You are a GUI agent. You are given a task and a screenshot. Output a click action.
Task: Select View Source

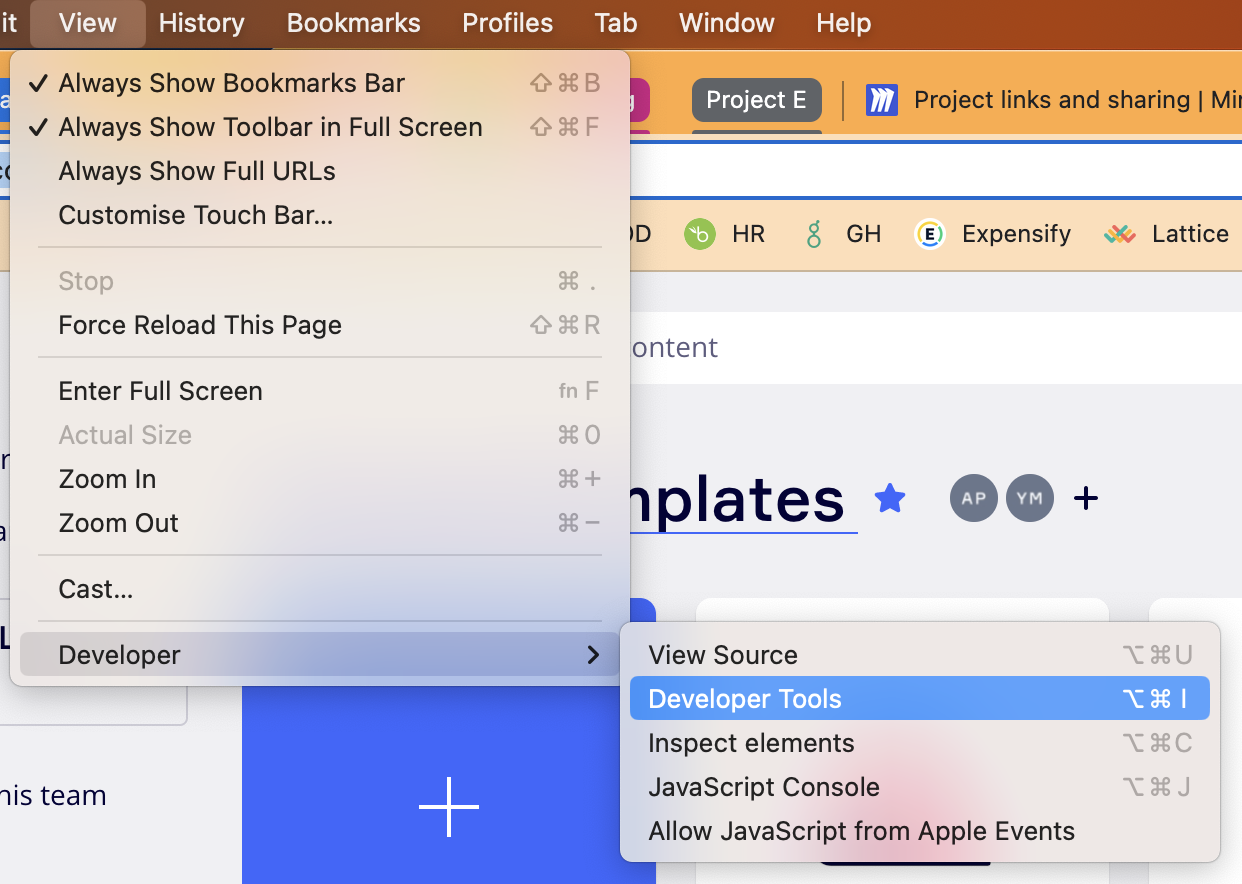722,655
